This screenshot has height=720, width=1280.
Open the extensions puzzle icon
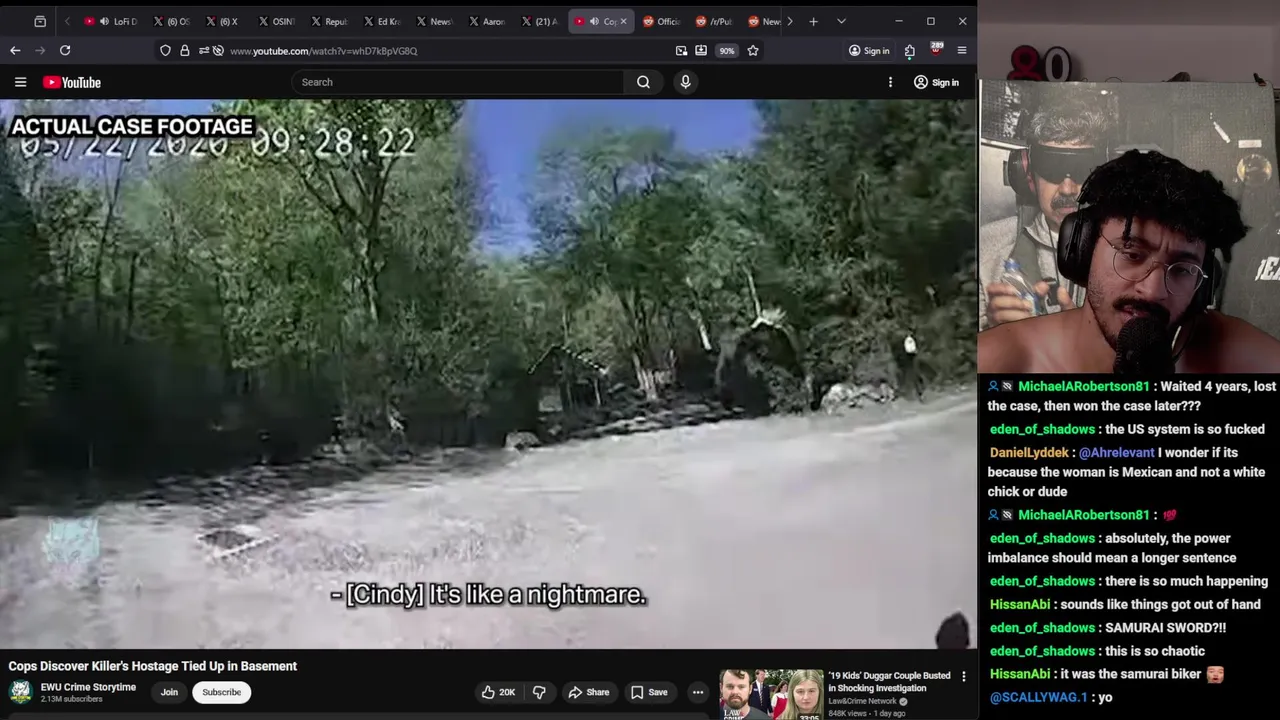909,50
